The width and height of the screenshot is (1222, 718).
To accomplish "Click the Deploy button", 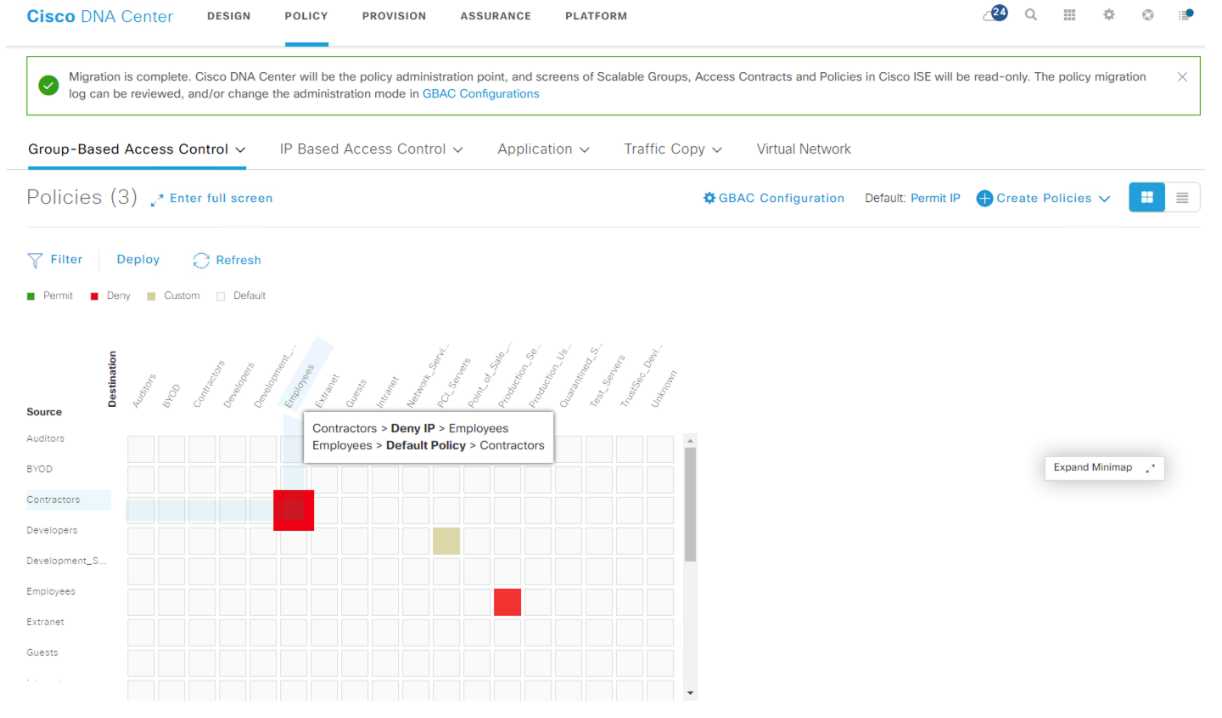I will pos(138,260).
